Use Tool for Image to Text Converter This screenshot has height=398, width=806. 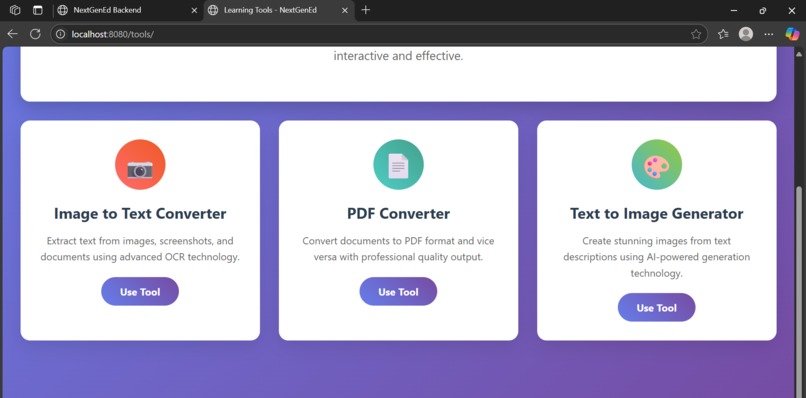(140, 292)
